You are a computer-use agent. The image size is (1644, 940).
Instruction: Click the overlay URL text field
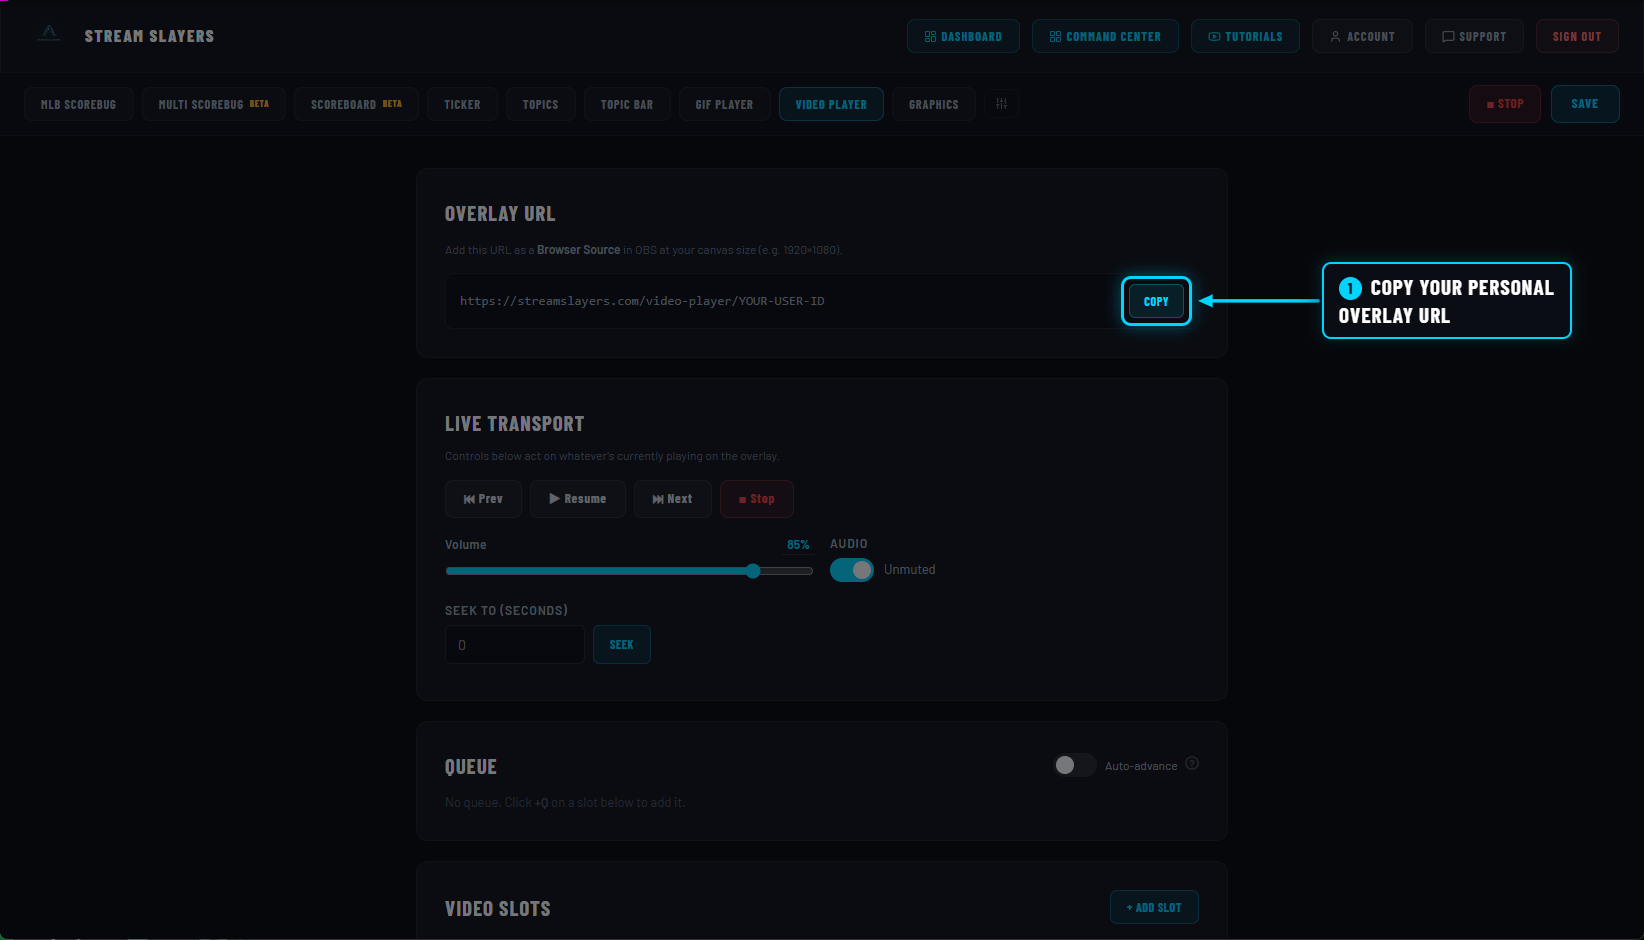[x=783, y=301]
